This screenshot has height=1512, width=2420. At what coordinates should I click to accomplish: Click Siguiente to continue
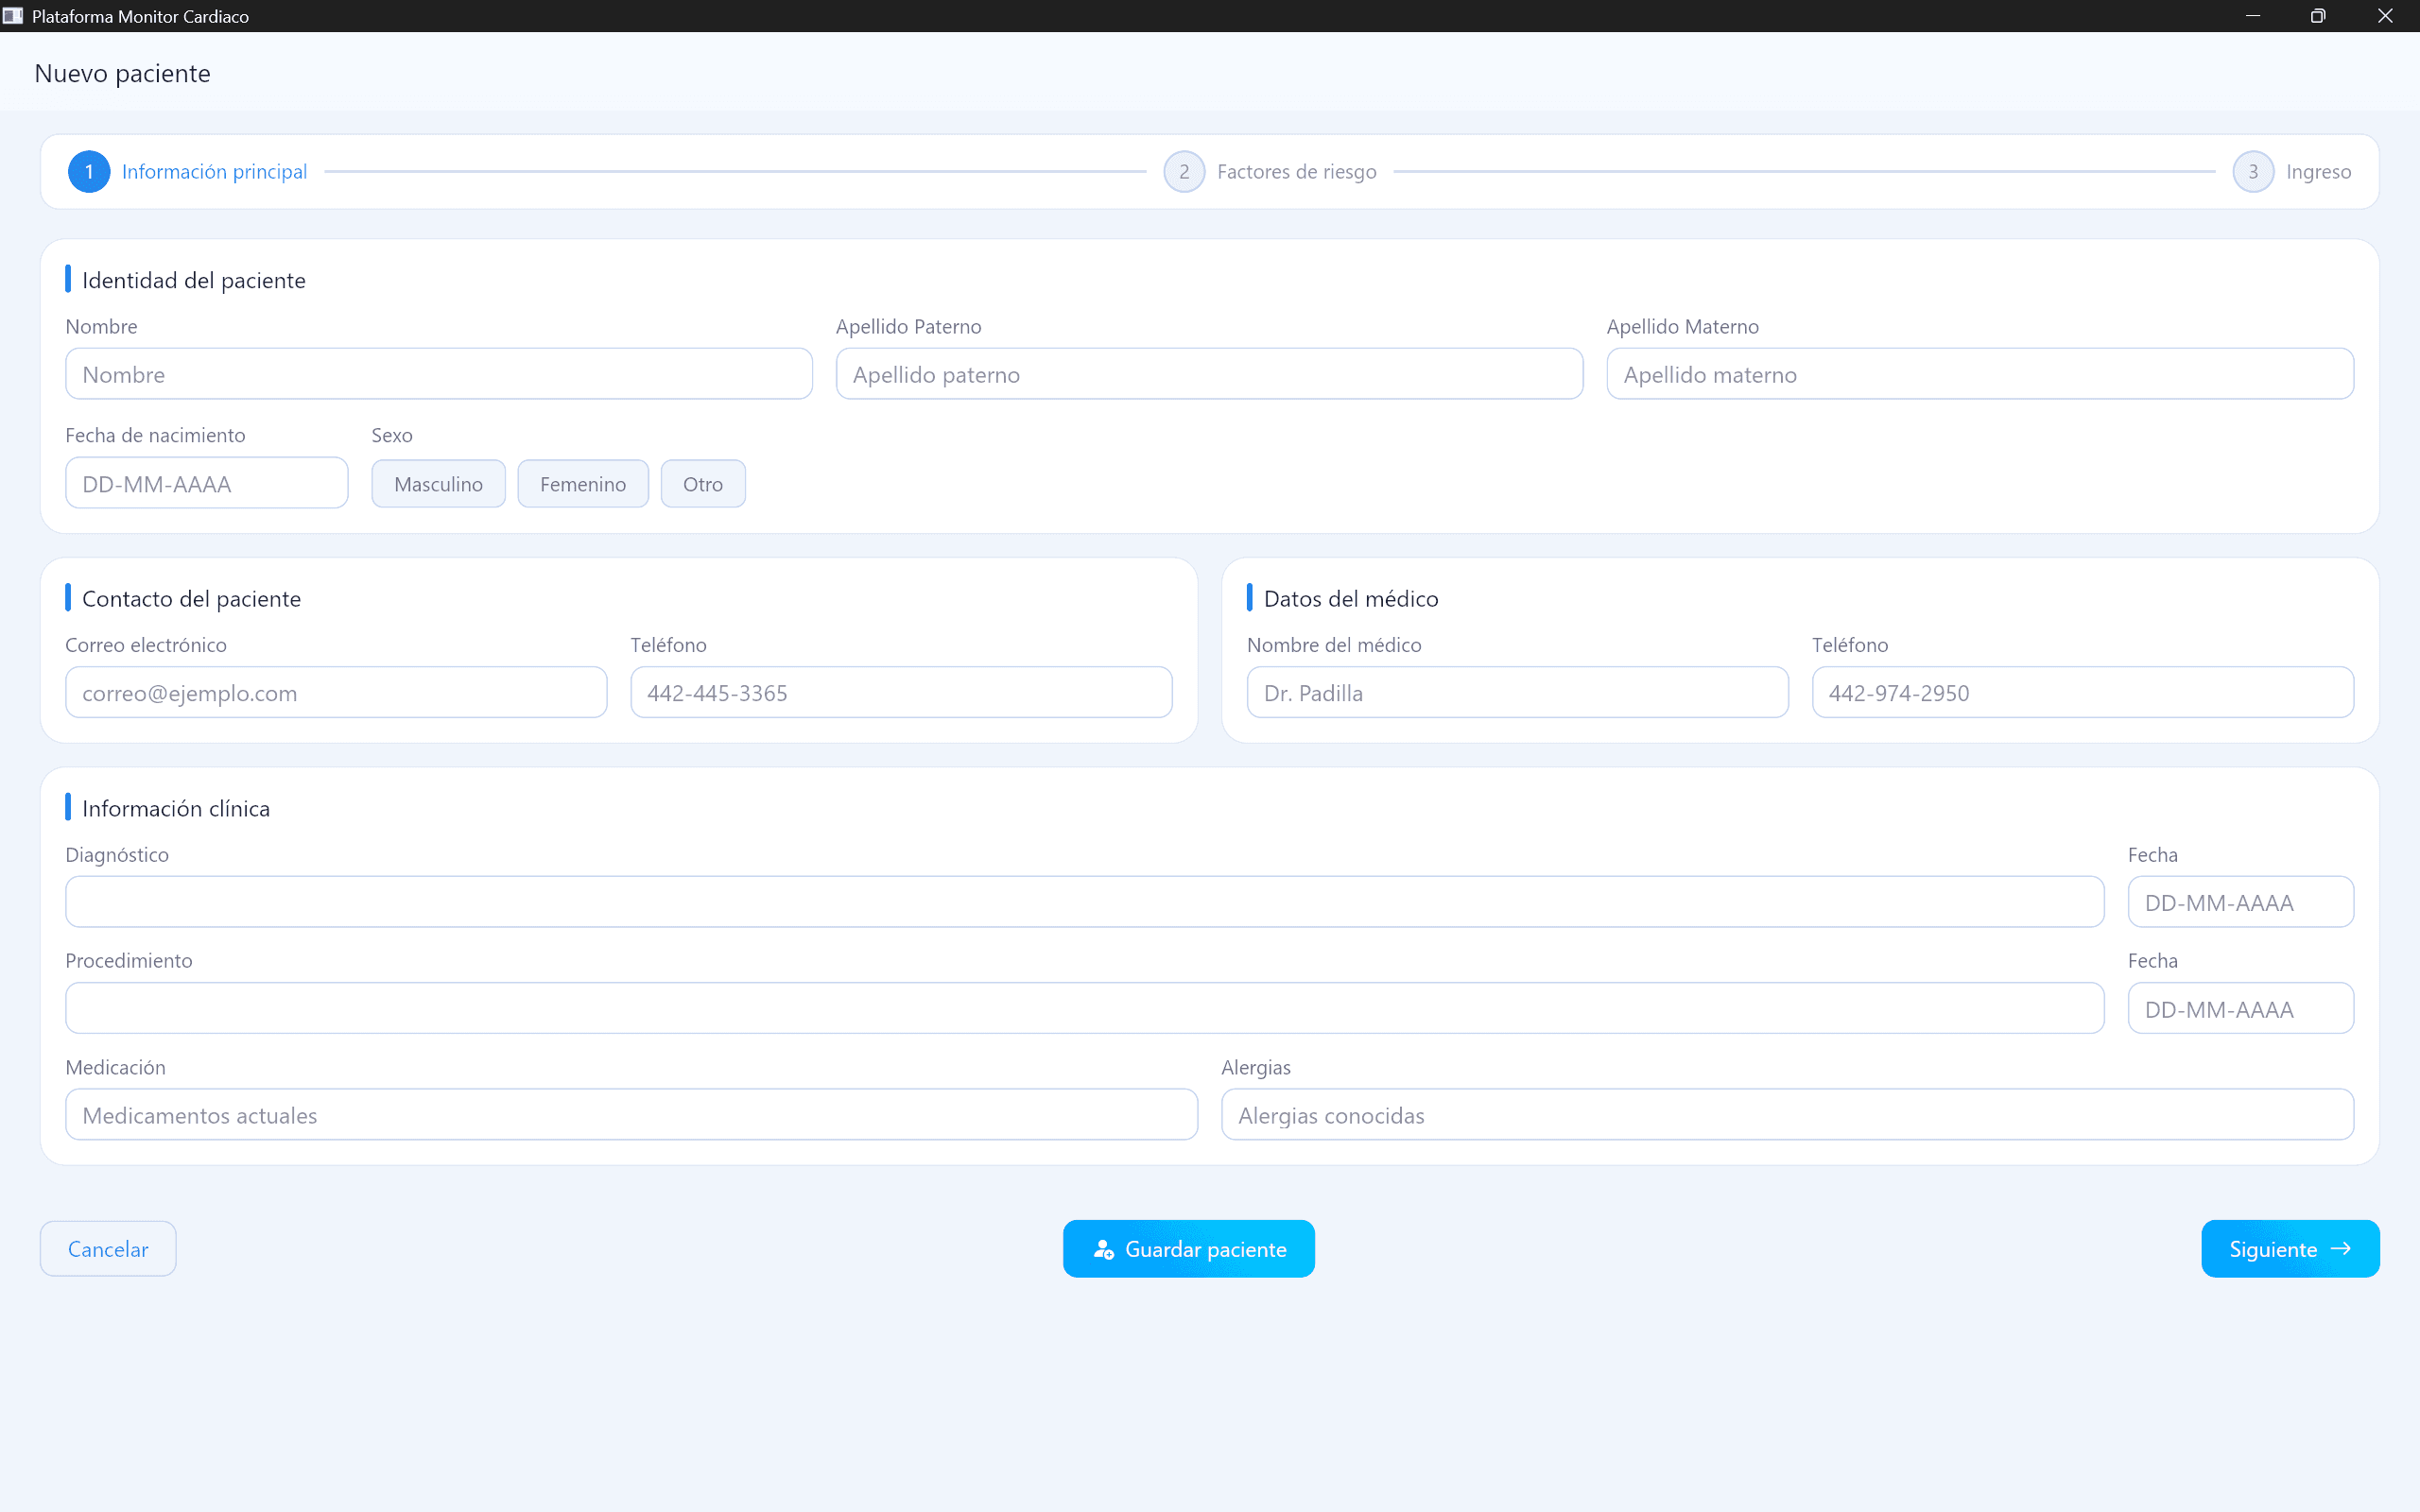2290,1249
